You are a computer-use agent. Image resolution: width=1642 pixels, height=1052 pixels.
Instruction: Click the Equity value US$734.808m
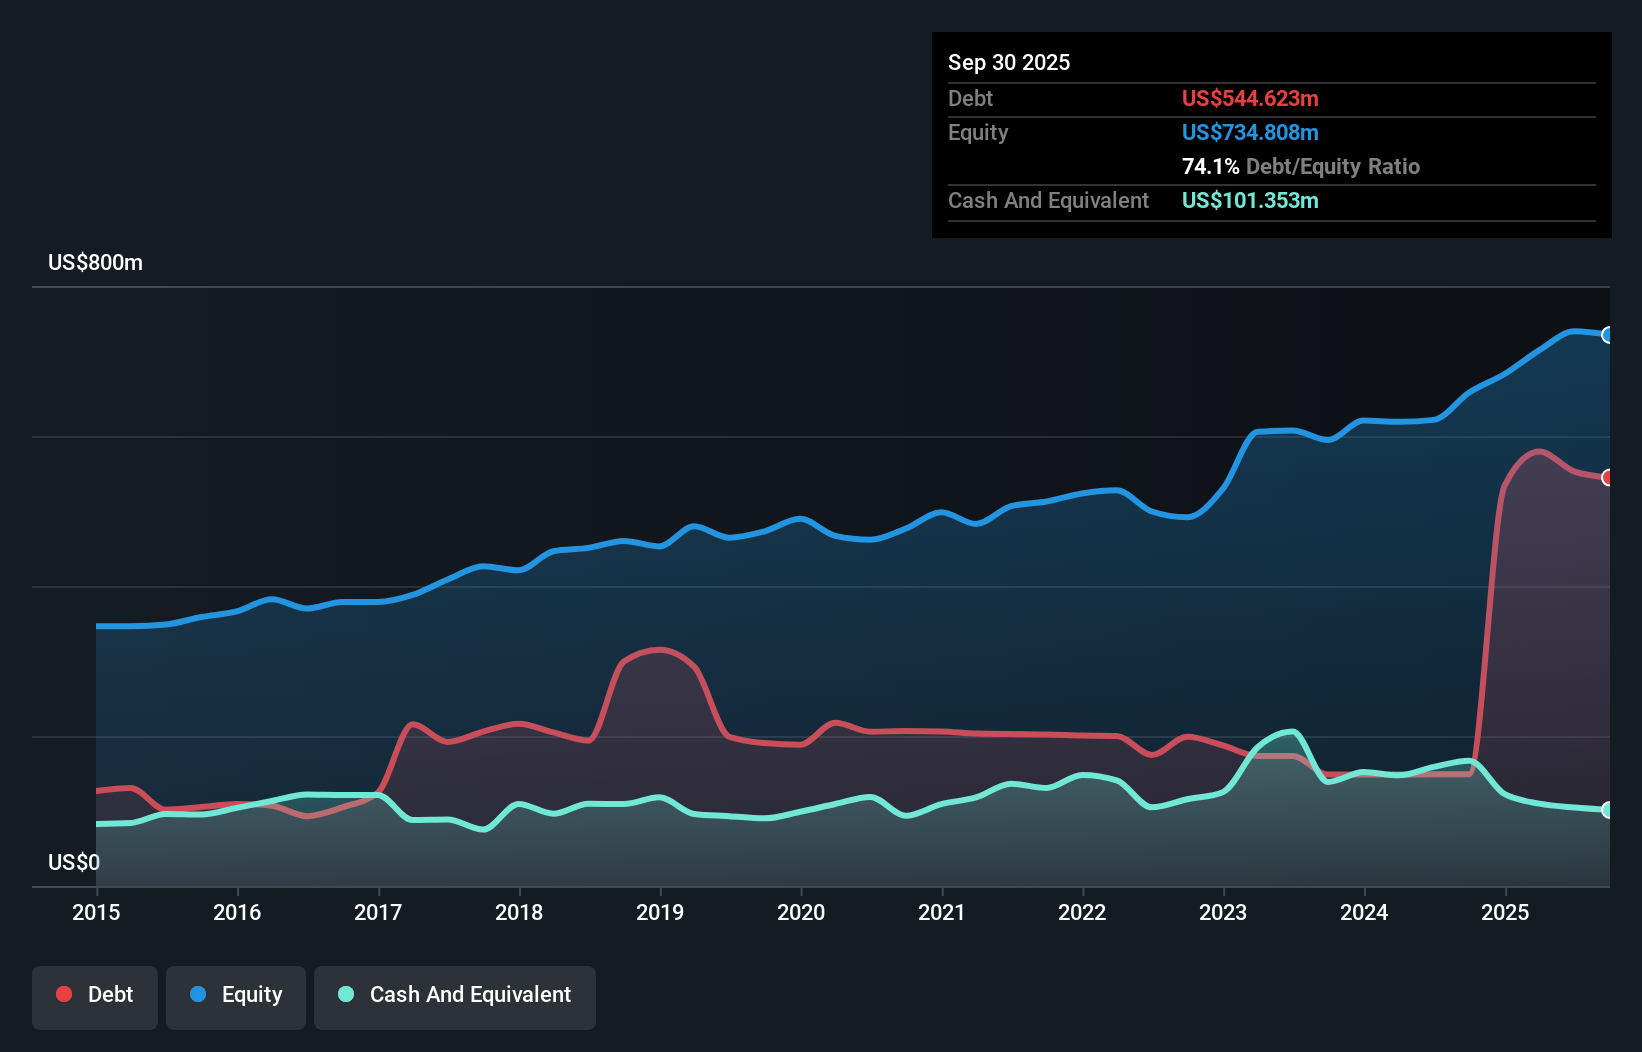click(x=1250, y=132)
